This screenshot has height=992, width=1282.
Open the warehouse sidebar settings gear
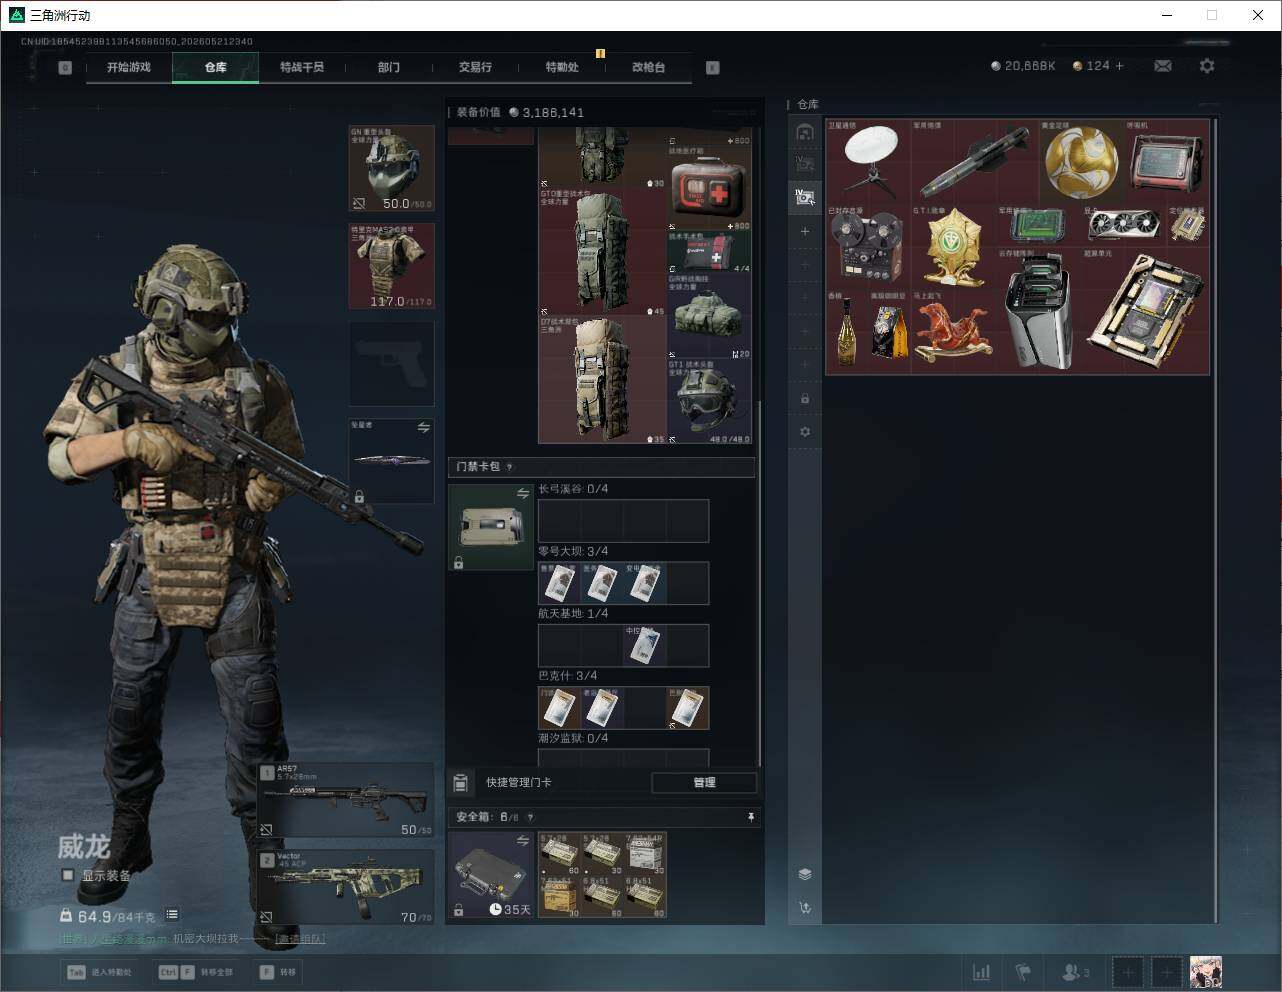(x=805, y=432)
